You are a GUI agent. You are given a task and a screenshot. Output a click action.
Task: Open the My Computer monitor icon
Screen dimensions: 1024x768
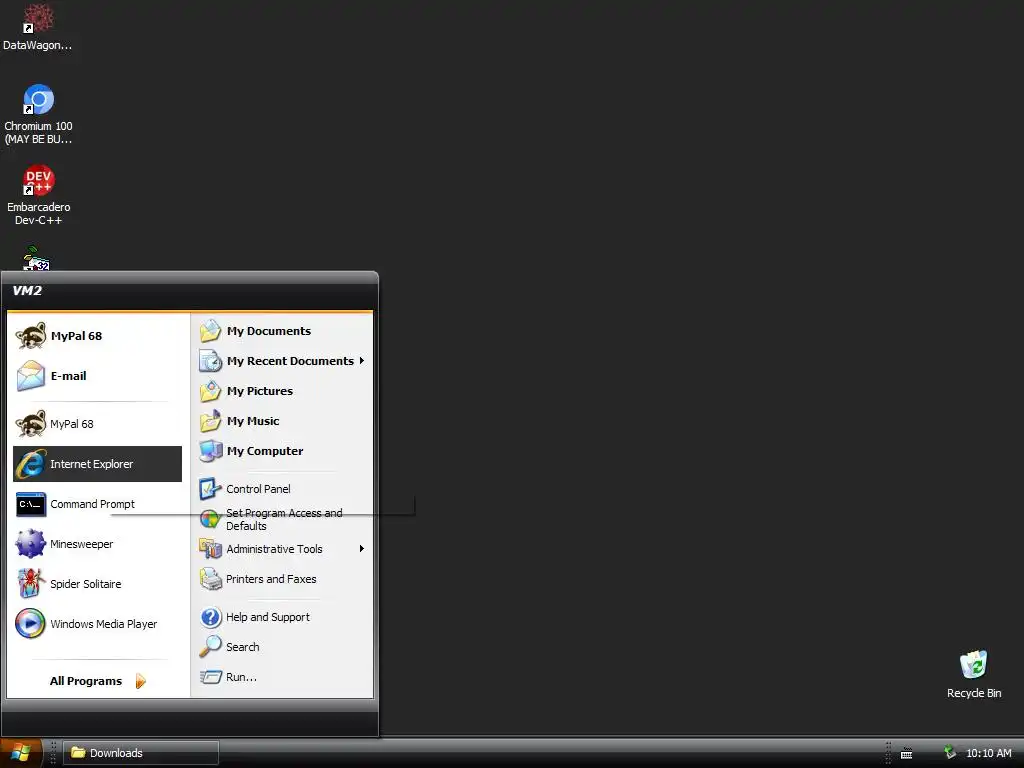[x=210, y=451]
